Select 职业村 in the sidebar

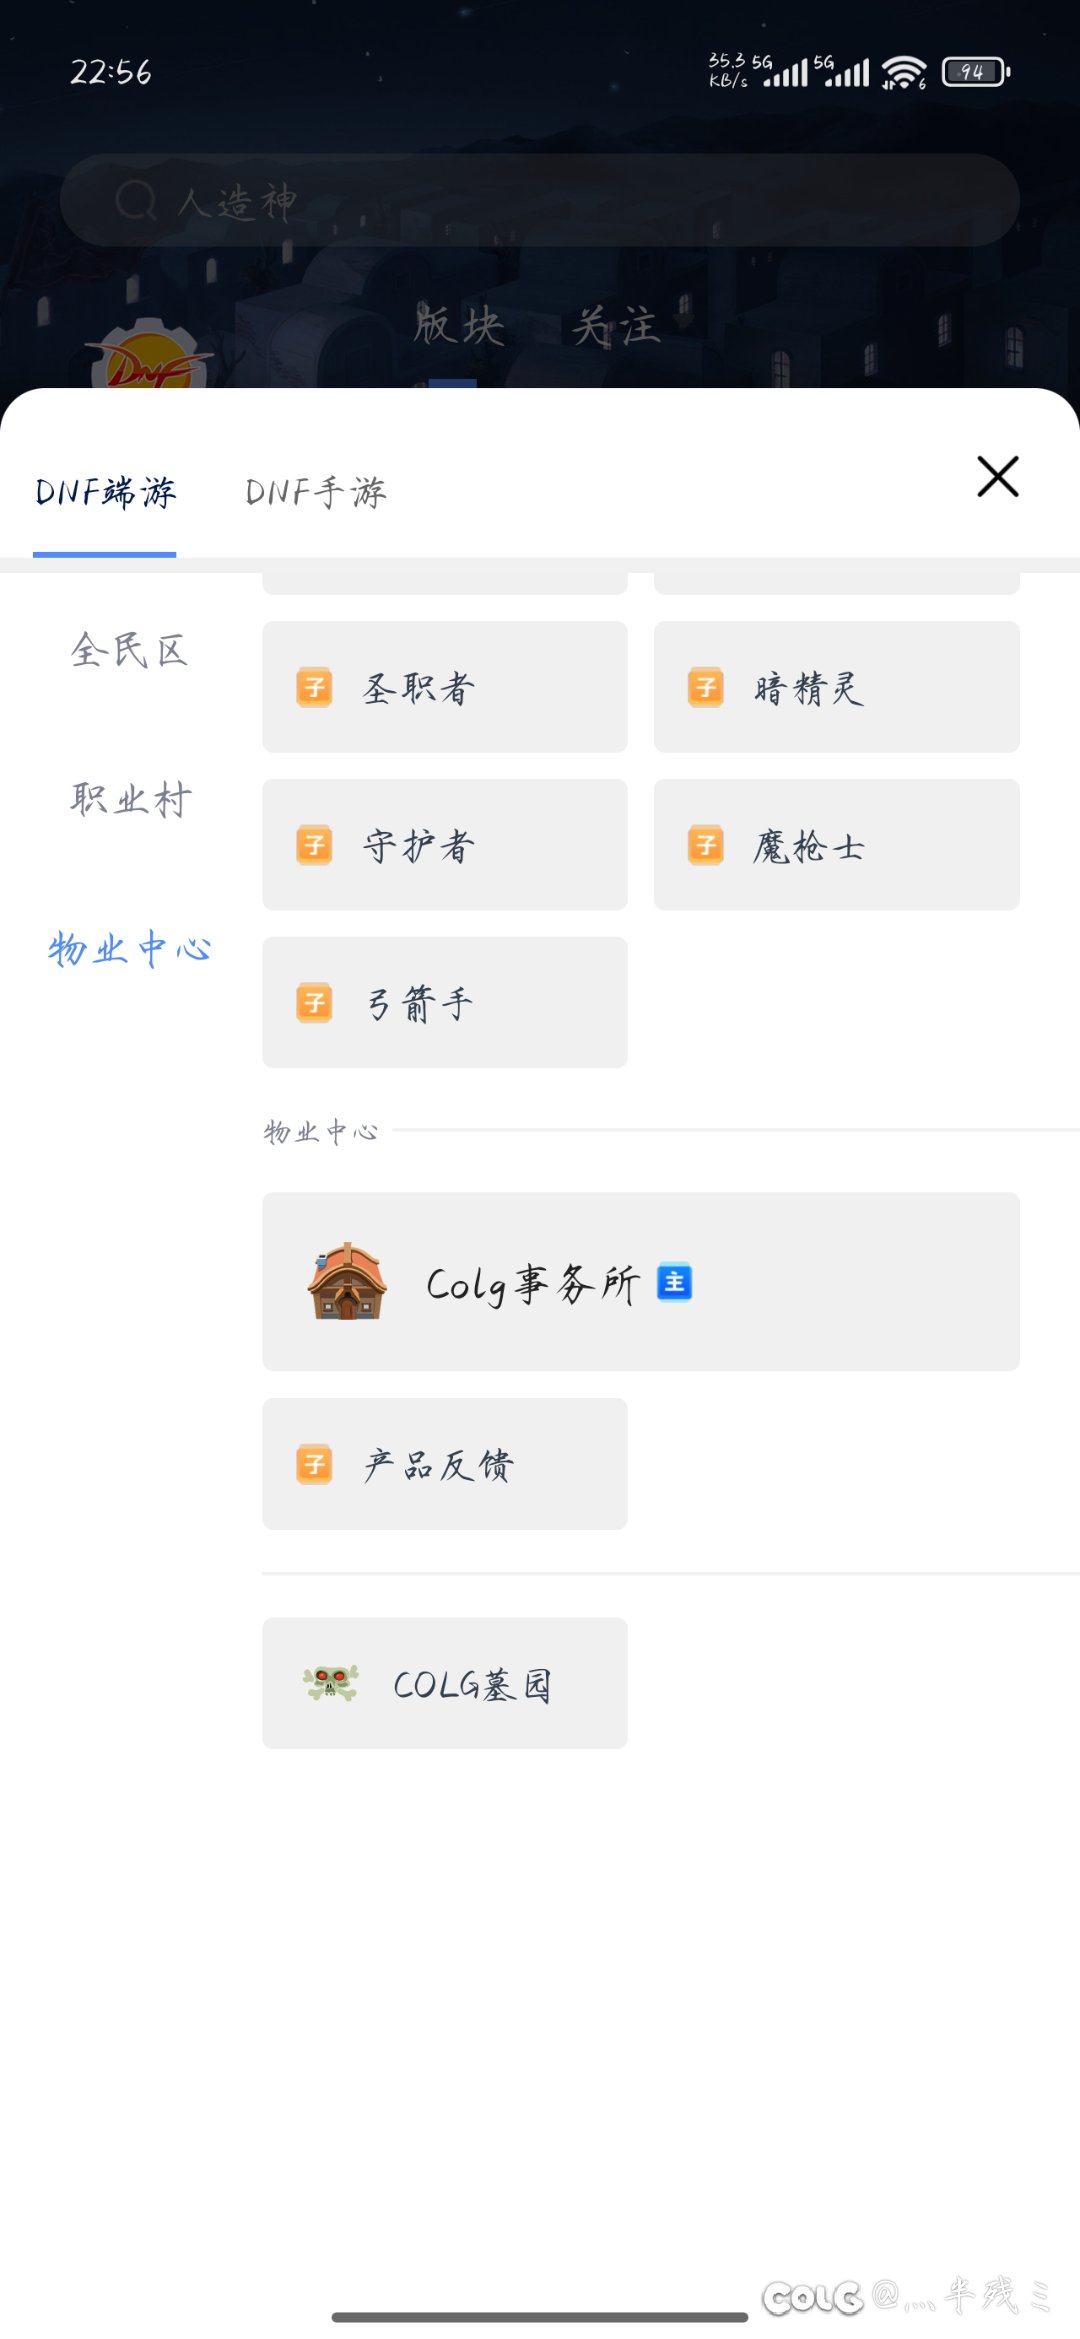tap(130, 800)
